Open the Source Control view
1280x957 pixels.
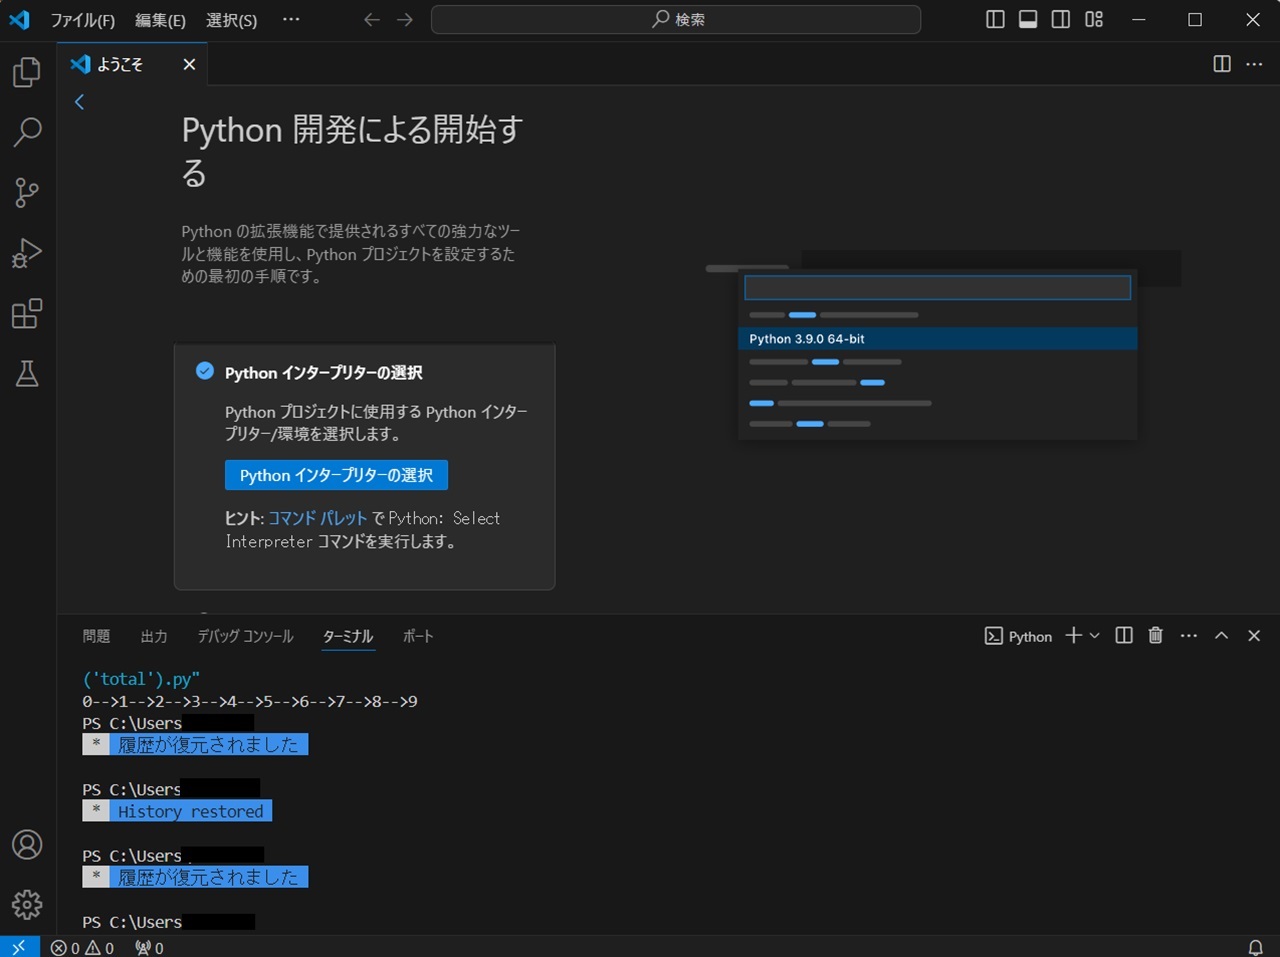click(x=27, y=192)
